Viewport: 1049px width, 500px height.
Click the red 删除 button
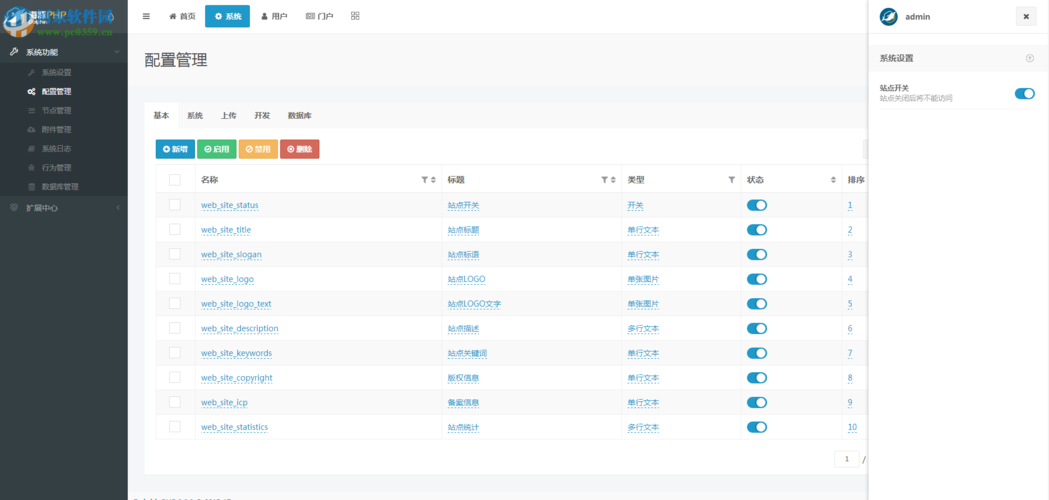(x=300, y=149)
